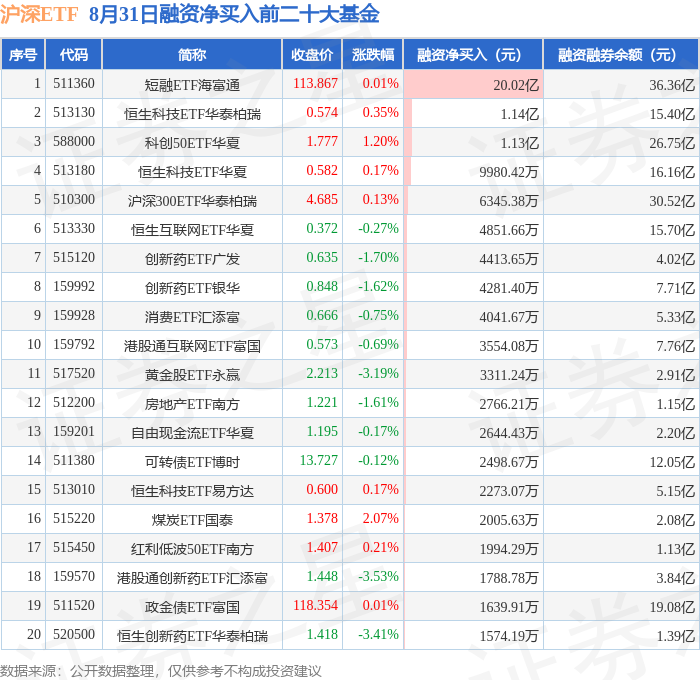Select 恒生科技ETF华泰柏瑞 row name
Viewport: 700px width, 680px height.
click(x=192, y=114)
